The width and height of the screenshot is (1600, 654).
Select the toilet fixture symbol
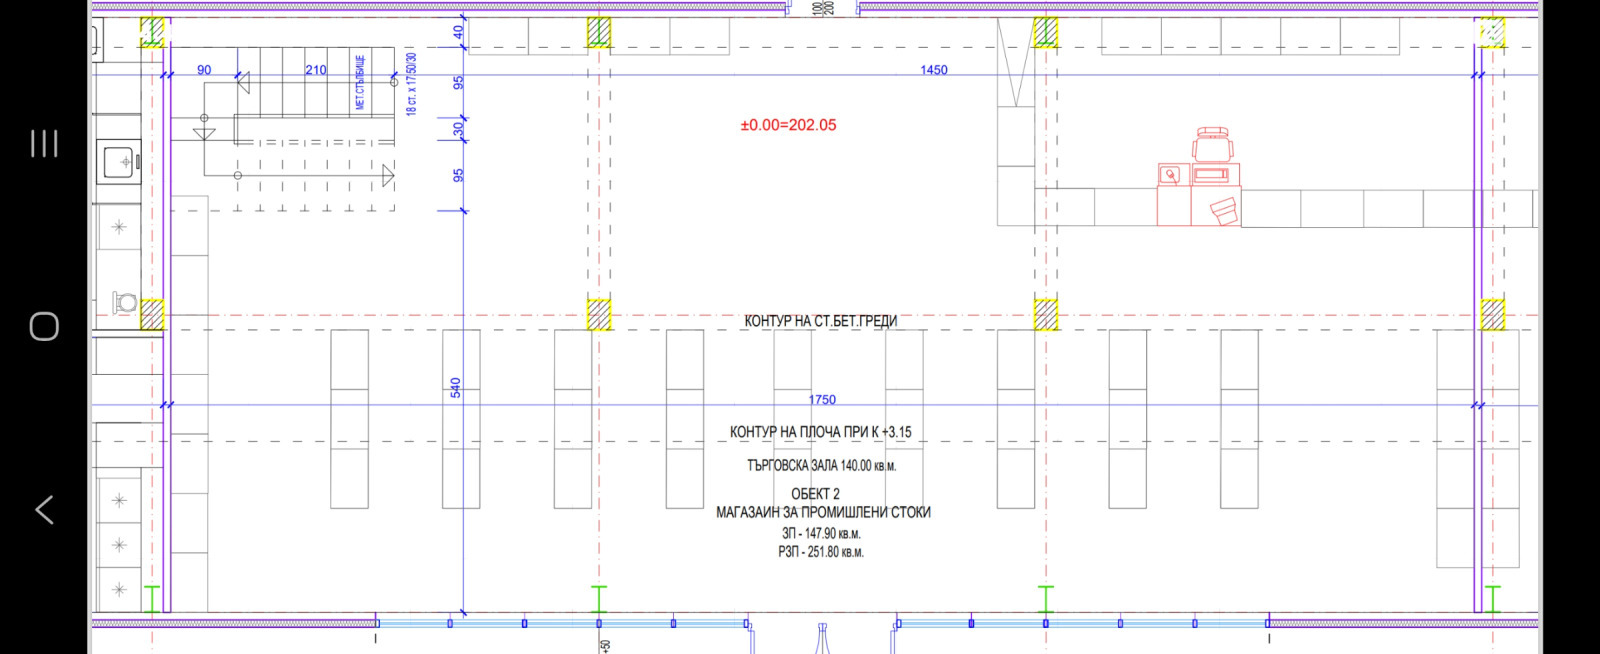click(x=125, y=302)
